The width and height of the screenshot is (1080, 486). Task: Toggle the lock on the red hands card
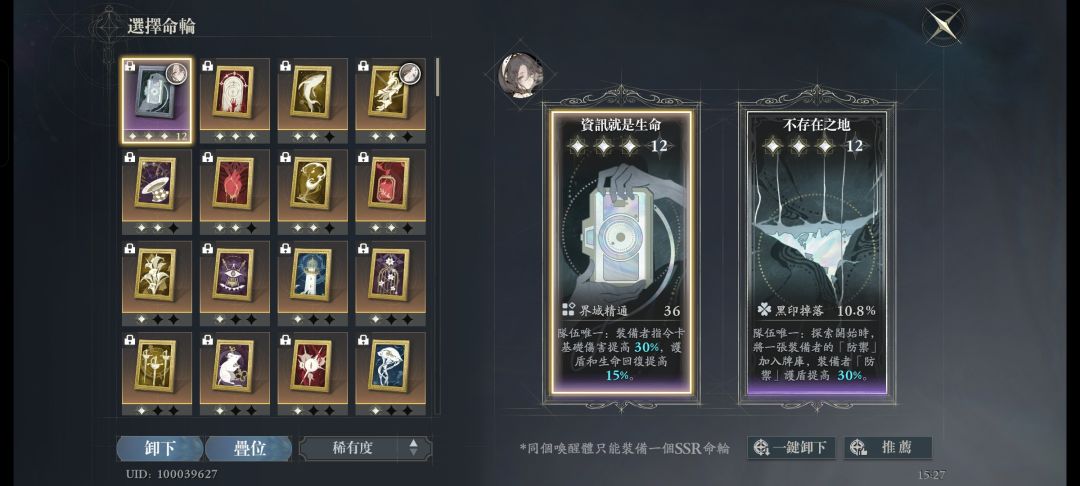coord(207,66)
